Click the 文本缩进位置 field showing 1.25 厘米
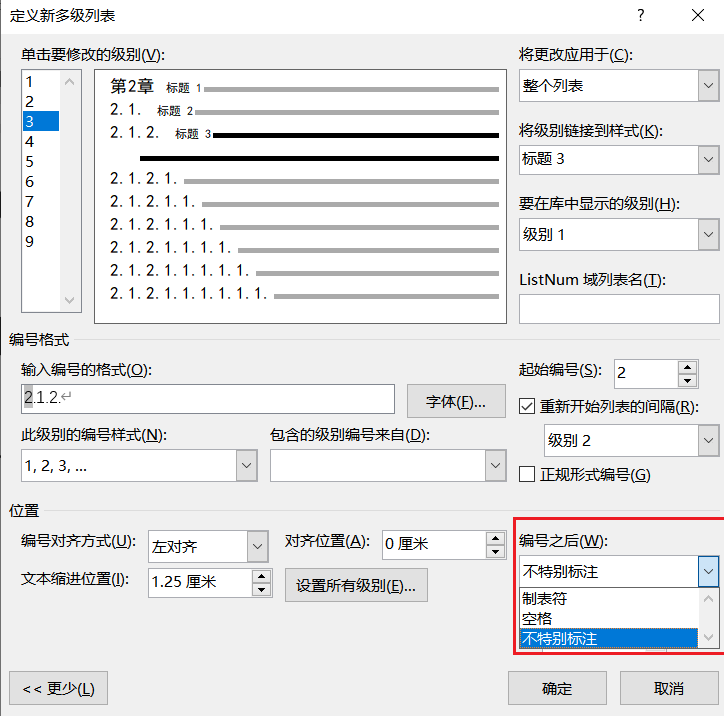Image resolution: width=724 pixels, height=716 pixels. pos(200,582)
